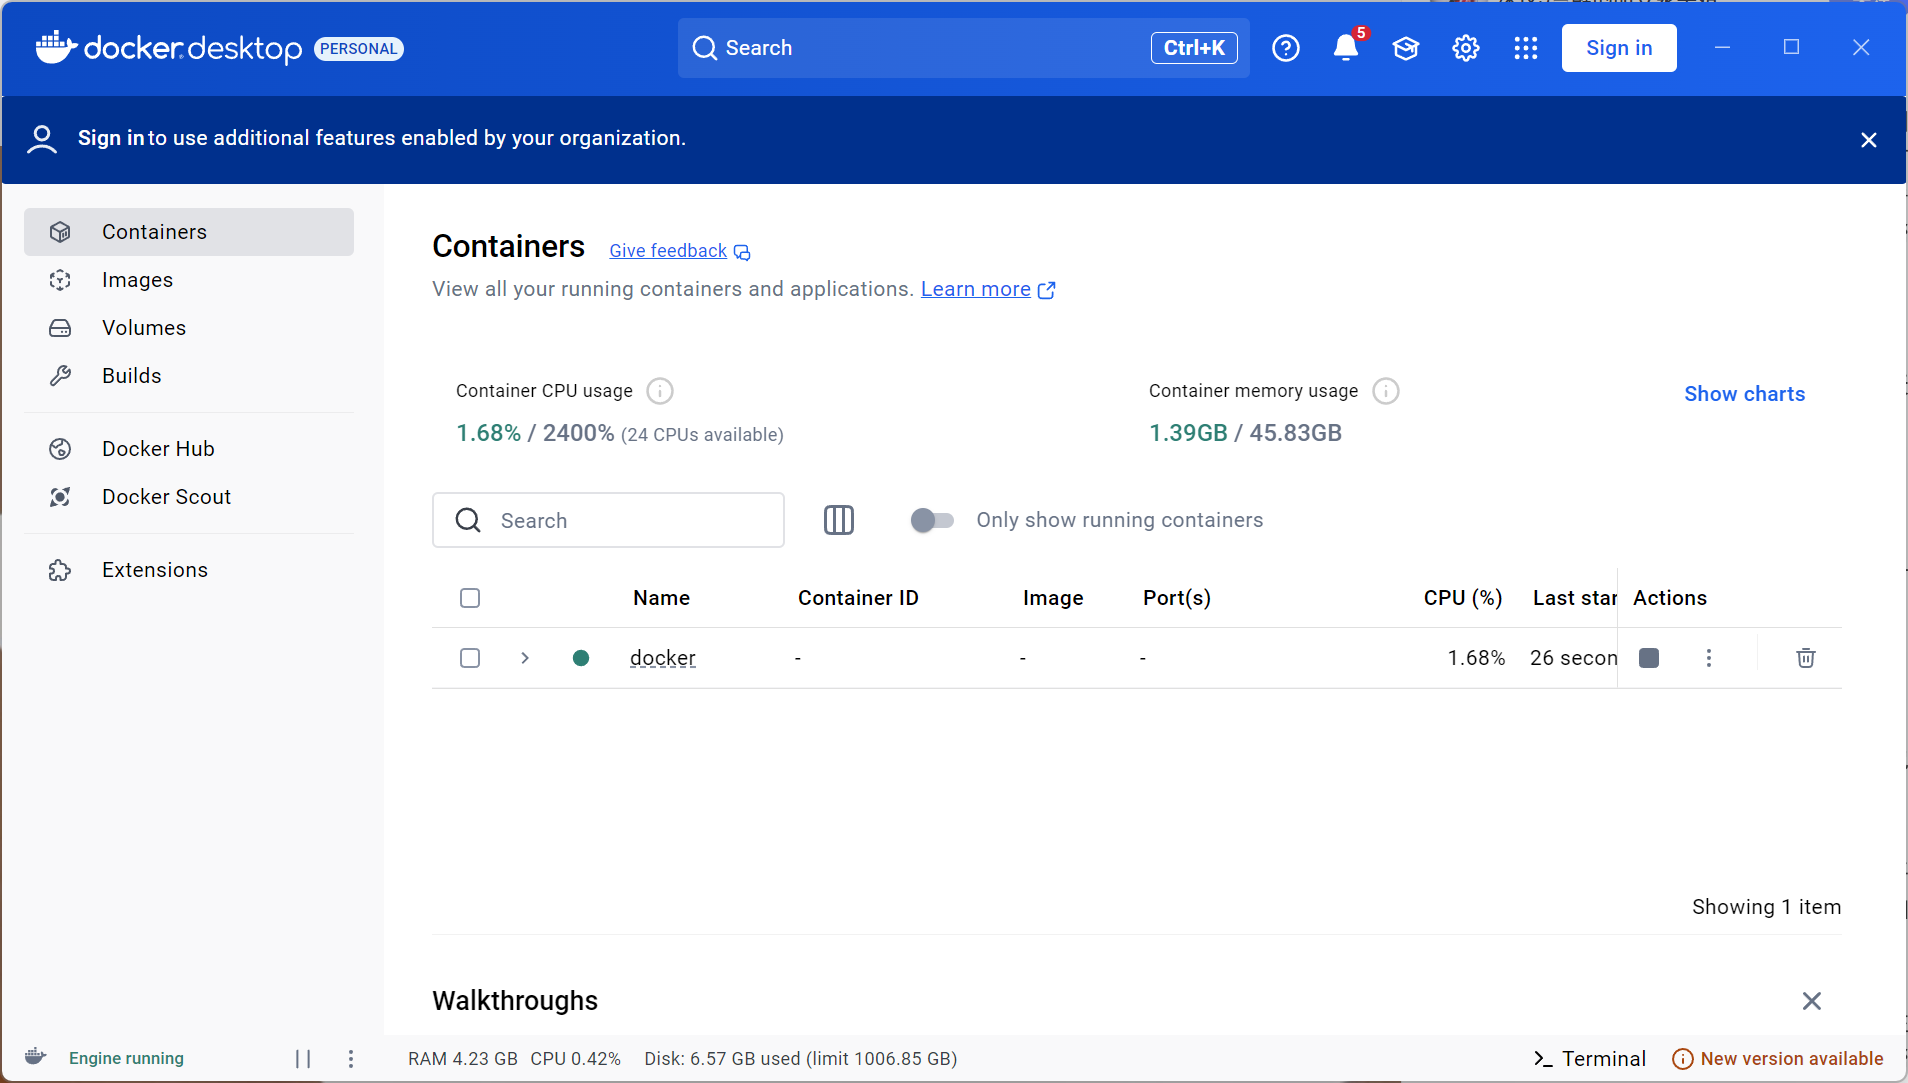
Task: Go to Containers in the sidebar
Action: [x=189, y=232]
